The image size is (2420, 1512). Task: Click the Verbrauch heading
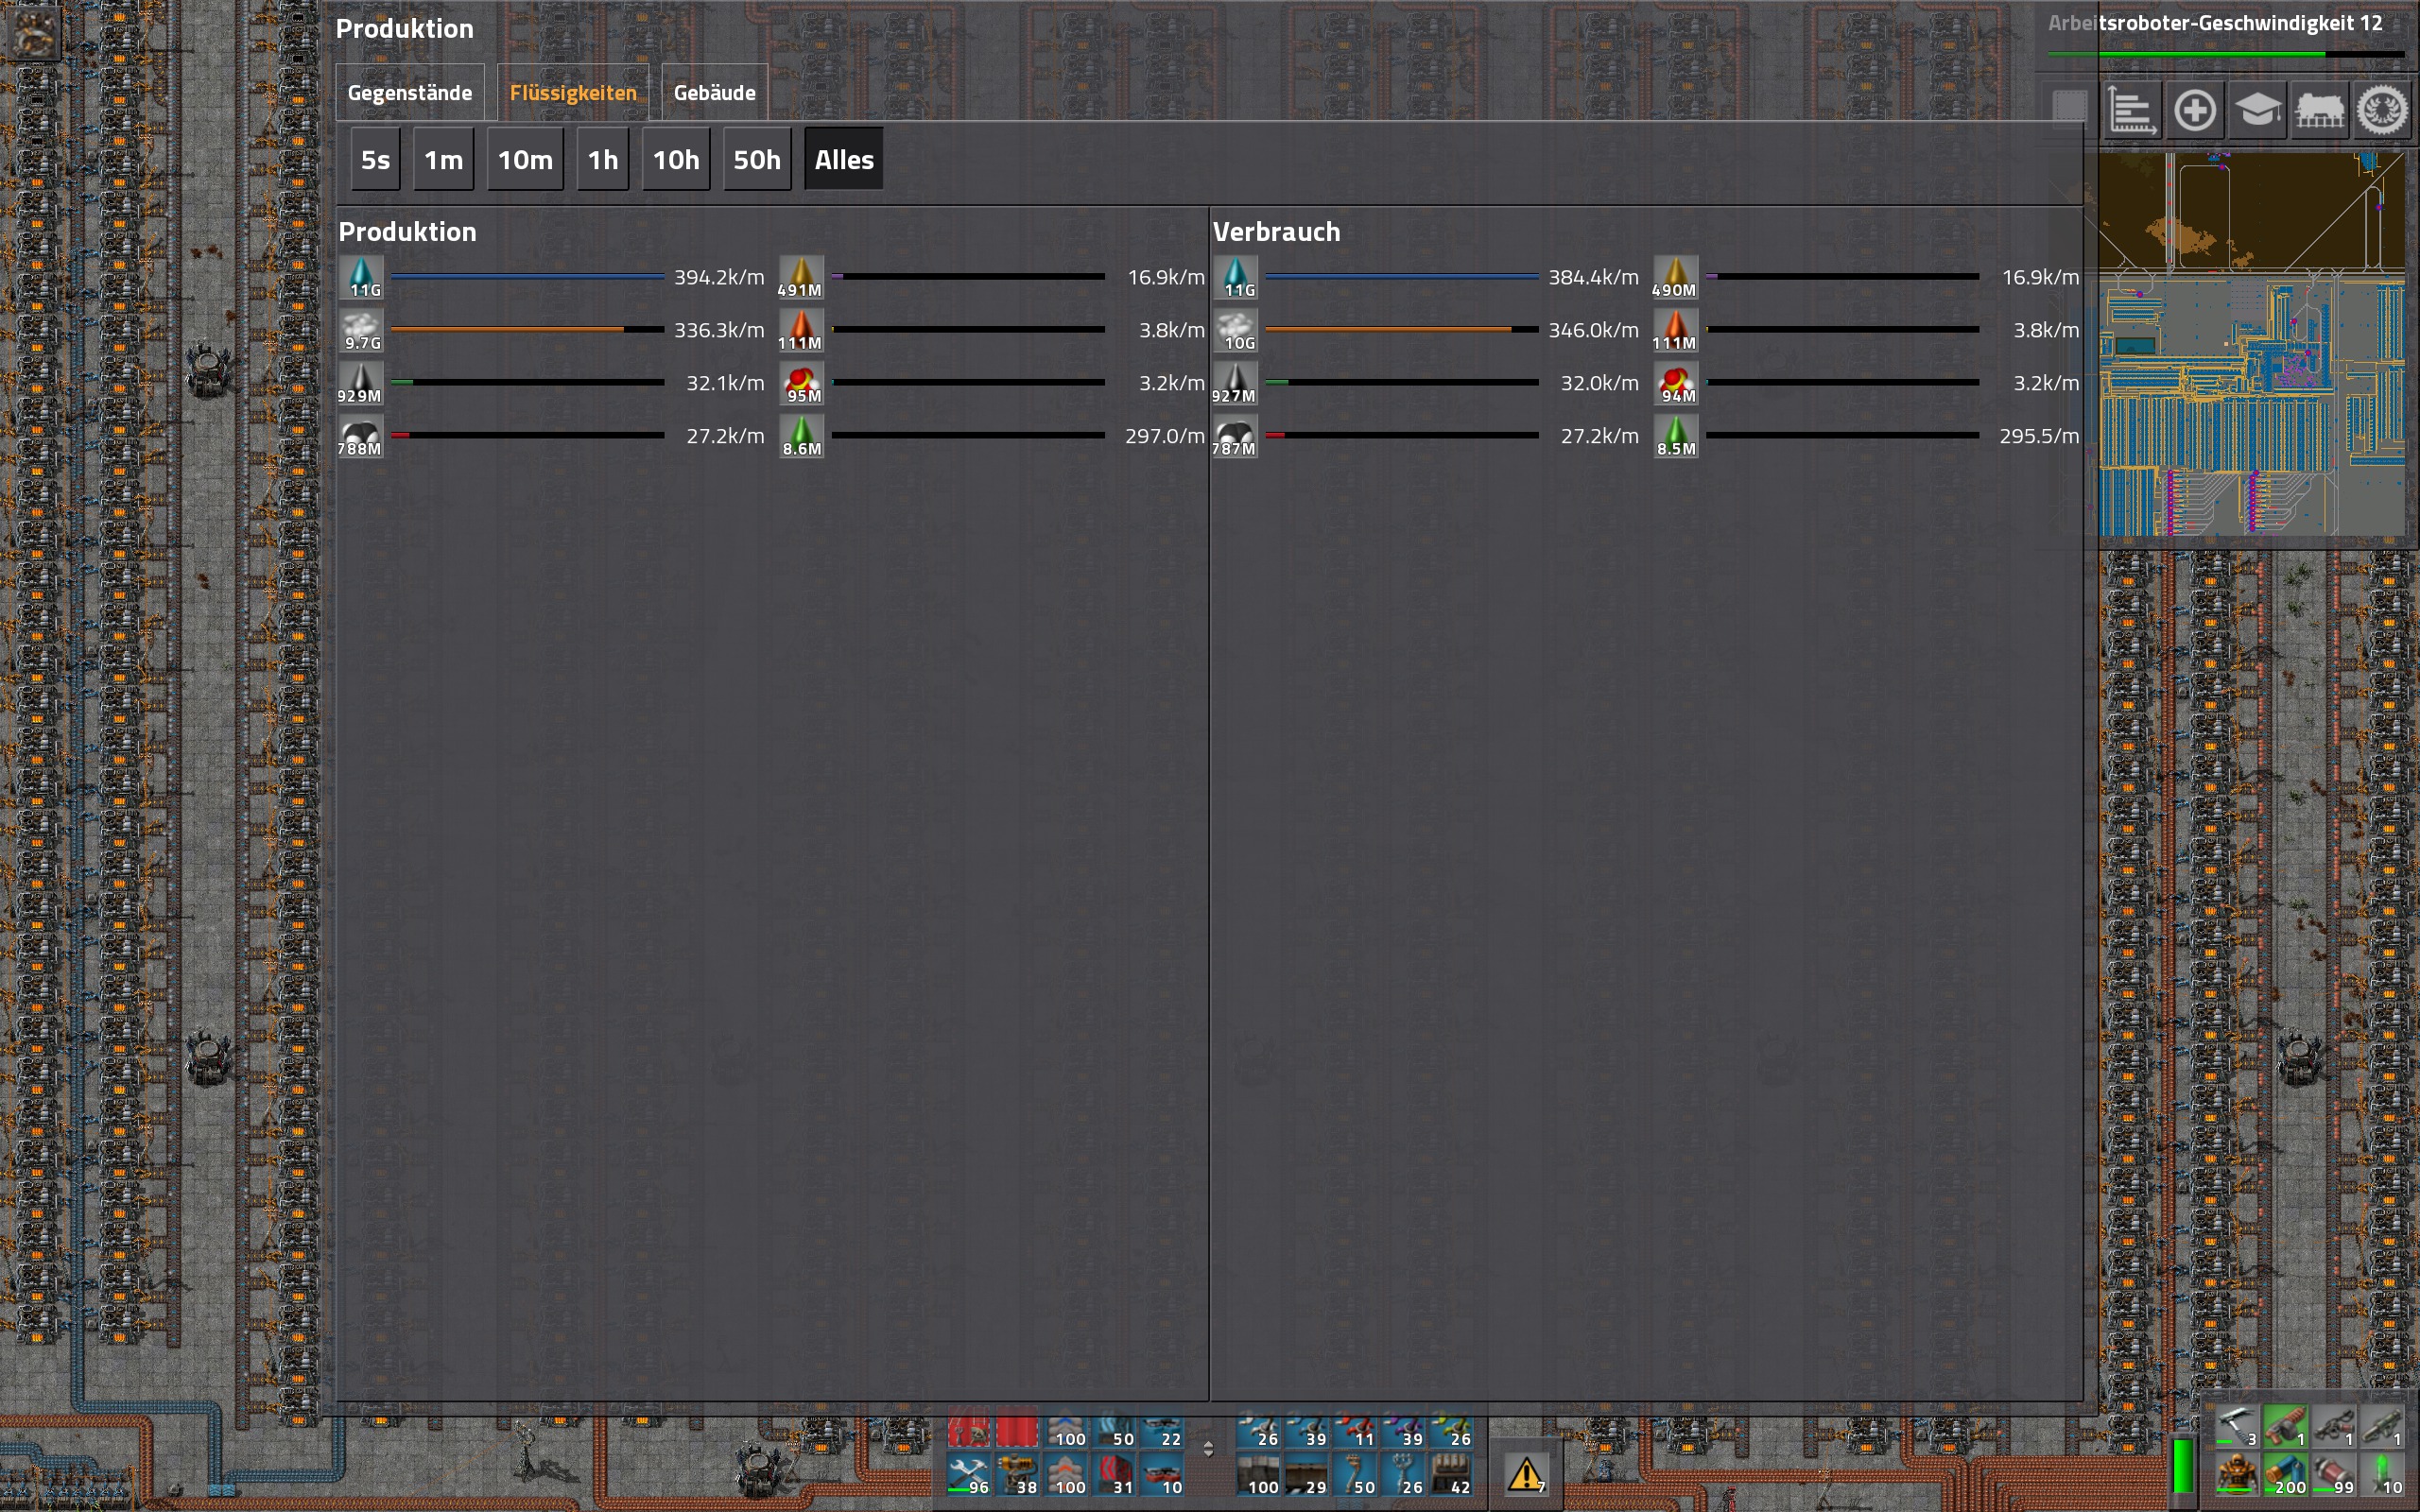pos(1276,232)
